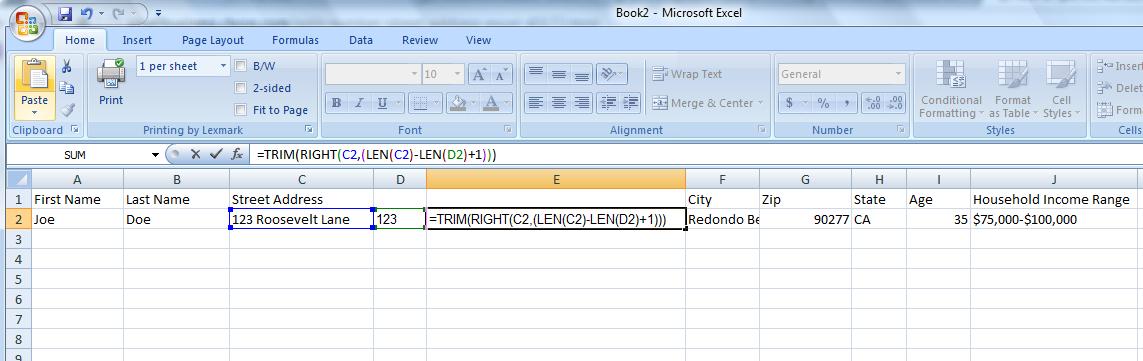Open the Review tab
1143x361 pixels.
[420, 40]
